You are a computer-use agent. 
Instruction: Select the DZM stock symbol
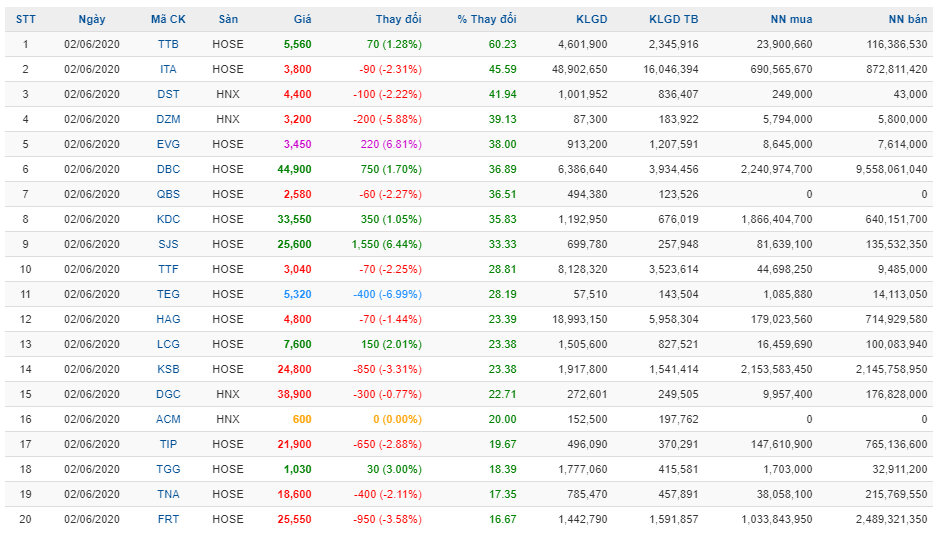point(168,120)
